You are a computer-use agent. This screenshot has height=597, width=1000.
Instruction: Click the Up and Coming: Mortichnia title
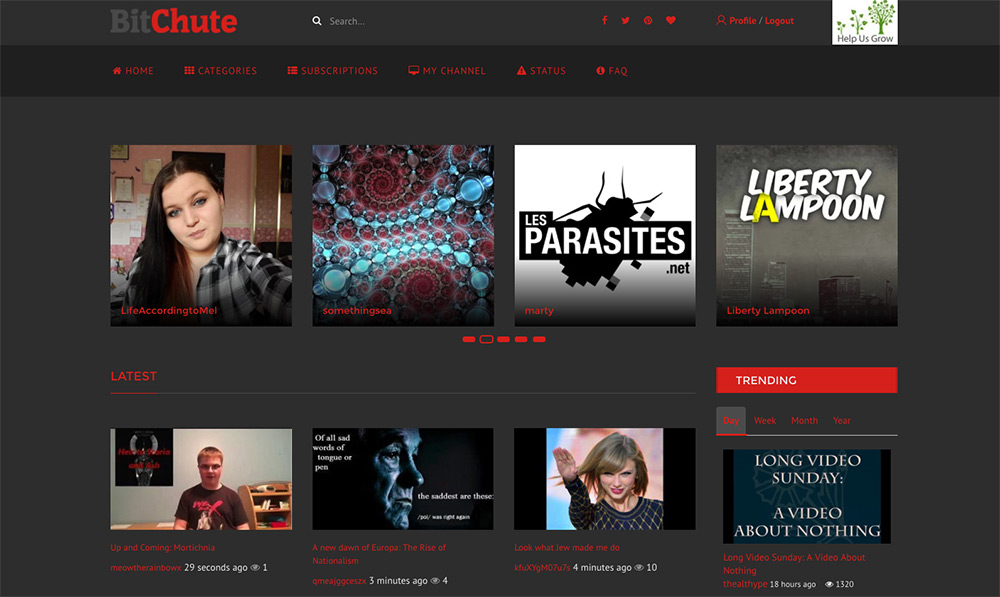pos(163,547)
